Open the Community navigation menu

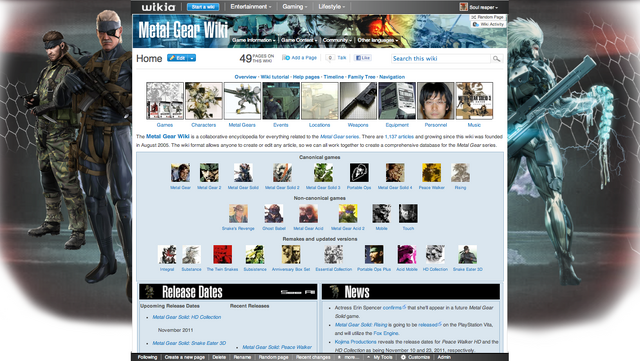coord(337,40)
